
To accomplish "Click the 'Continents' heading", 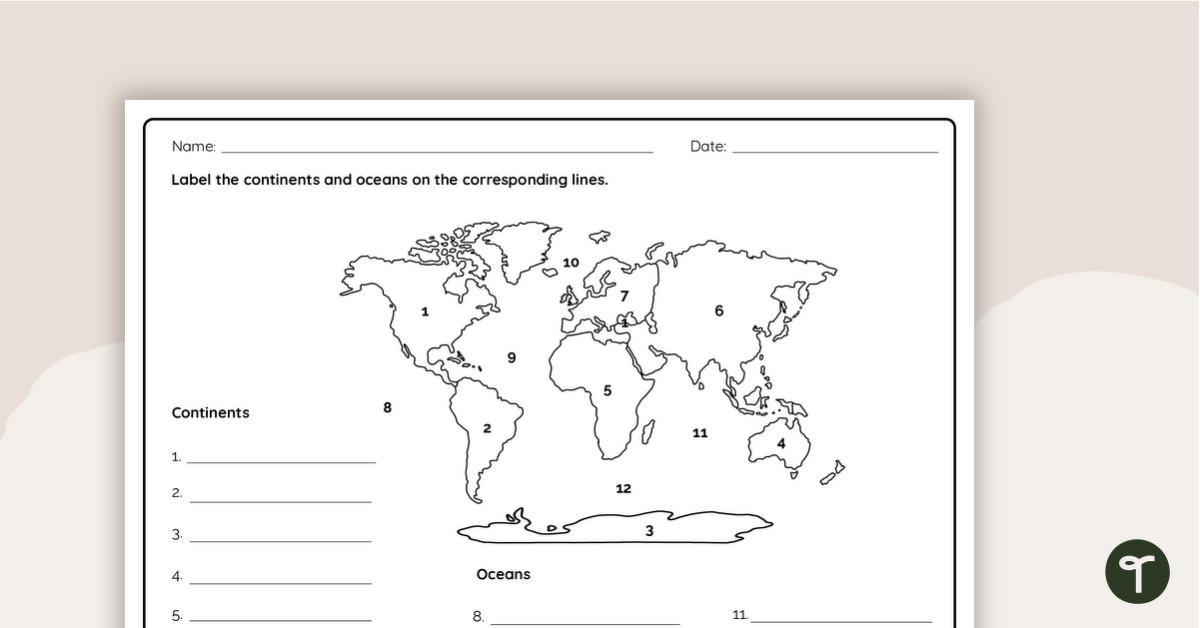I will point(211,413).
